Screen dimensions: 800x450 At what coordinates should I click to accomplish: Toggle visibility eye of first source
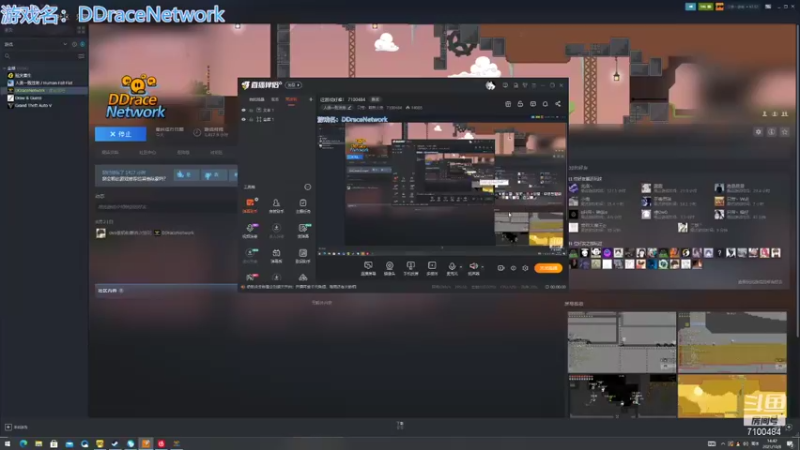point(243,110)
